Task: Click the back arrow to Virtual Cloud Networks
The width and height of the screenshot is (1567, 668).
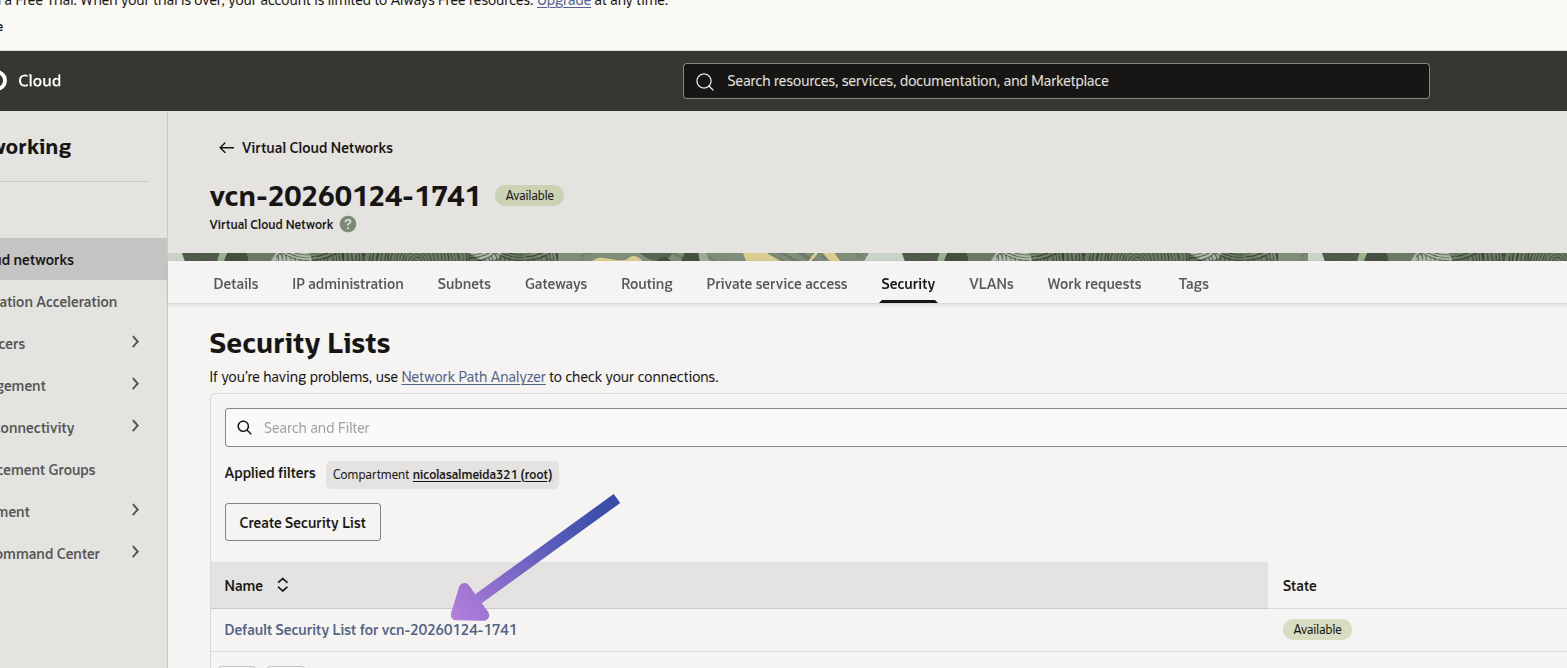Action: 226,148
